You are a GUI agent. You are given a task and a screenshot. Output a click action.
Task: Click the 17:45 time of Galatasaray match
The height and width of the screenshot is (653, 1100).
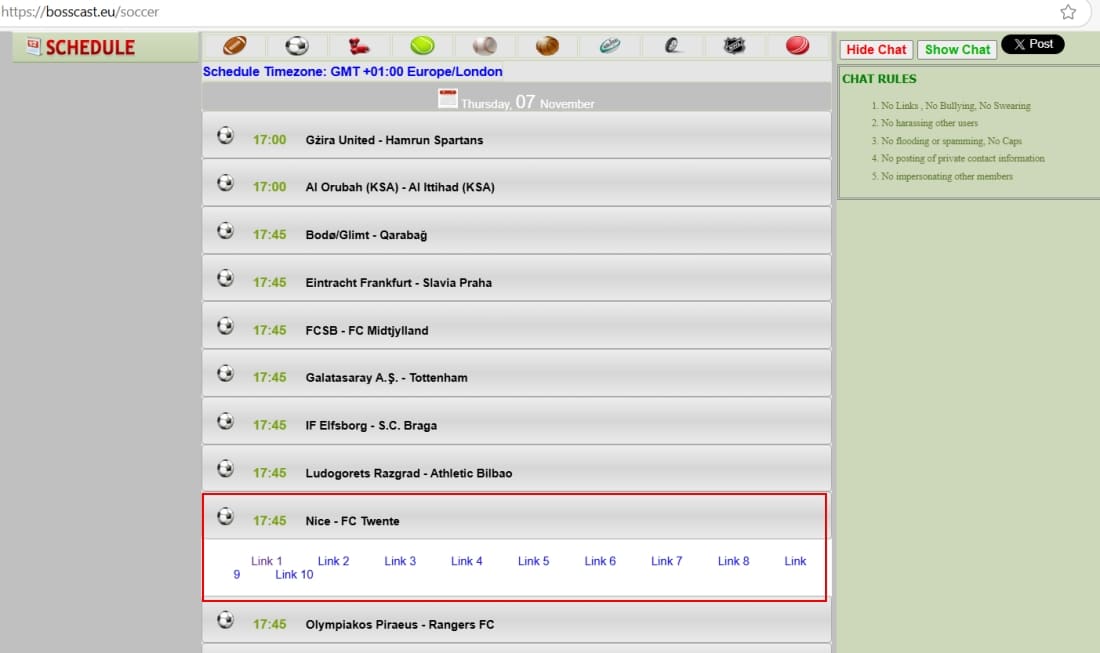[x=269, y=377]
